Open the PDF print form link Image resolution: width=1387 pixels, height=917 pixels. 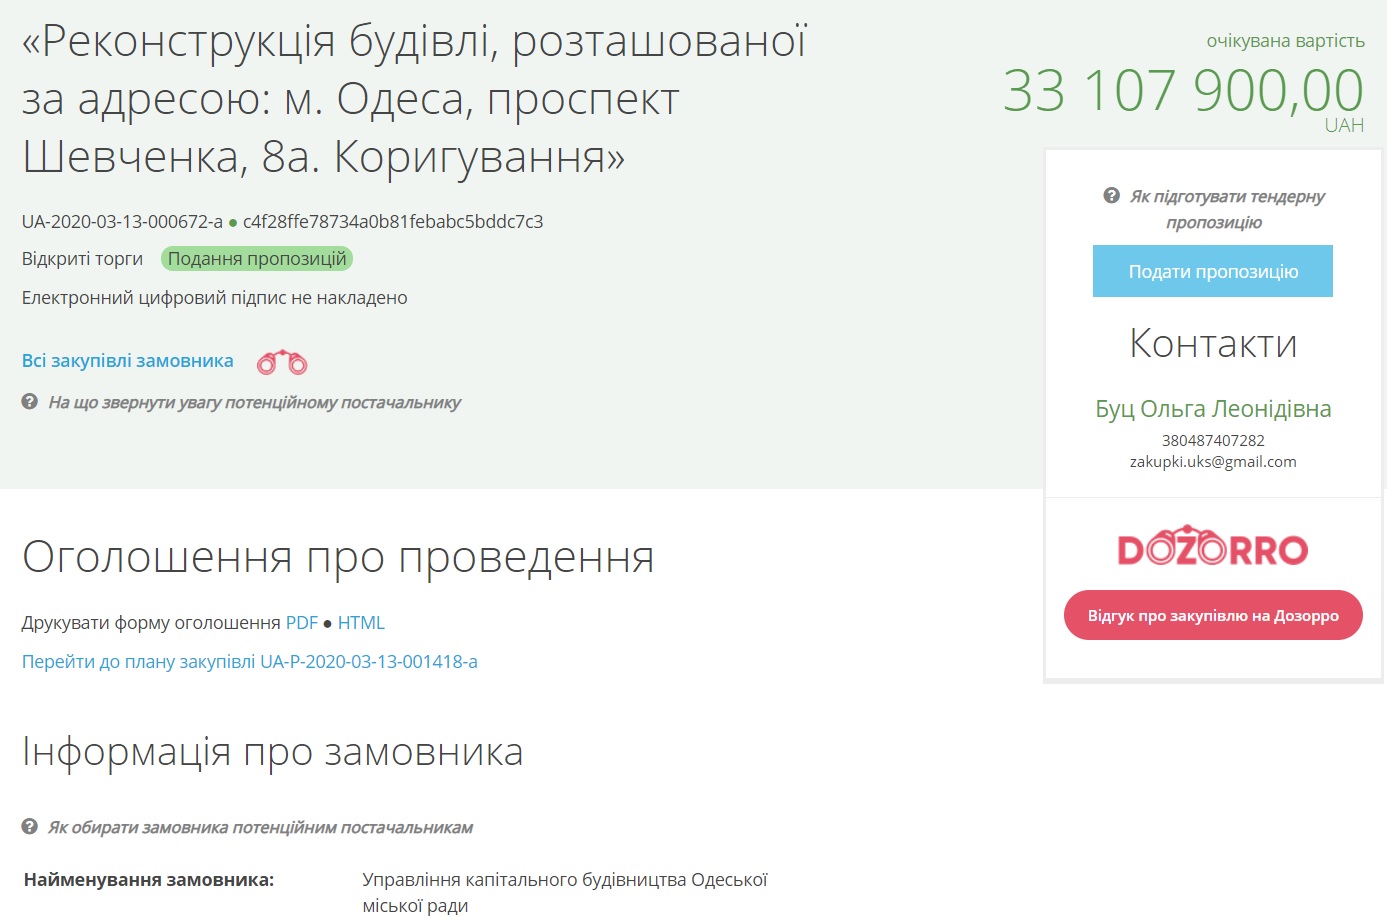[x=301, y=623]
